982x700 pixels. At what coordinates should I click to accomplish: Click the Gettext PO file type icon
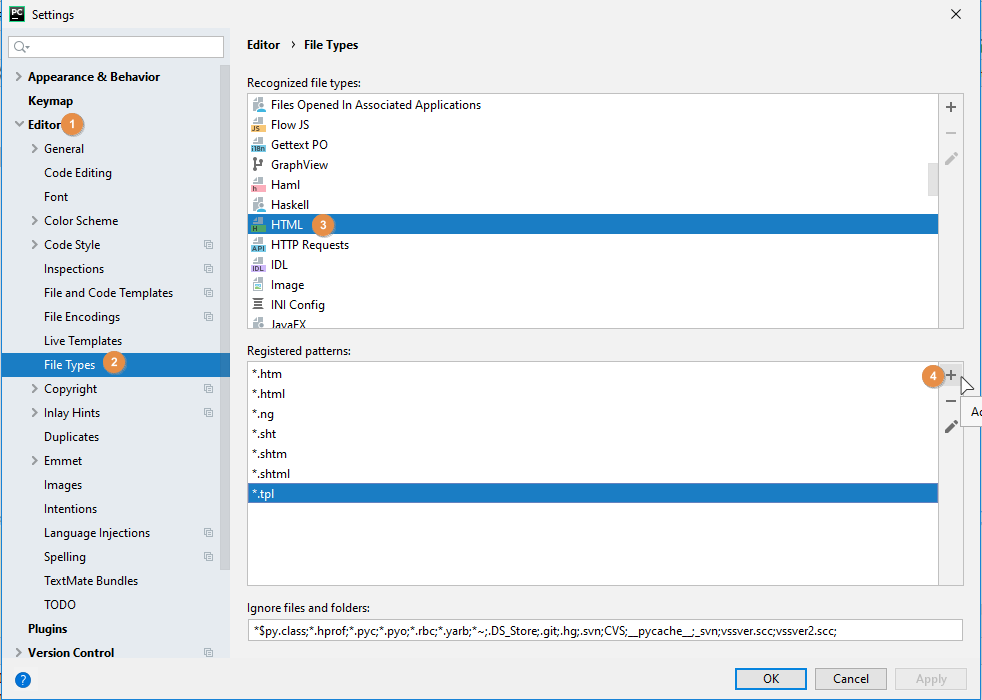pos(257,145)
